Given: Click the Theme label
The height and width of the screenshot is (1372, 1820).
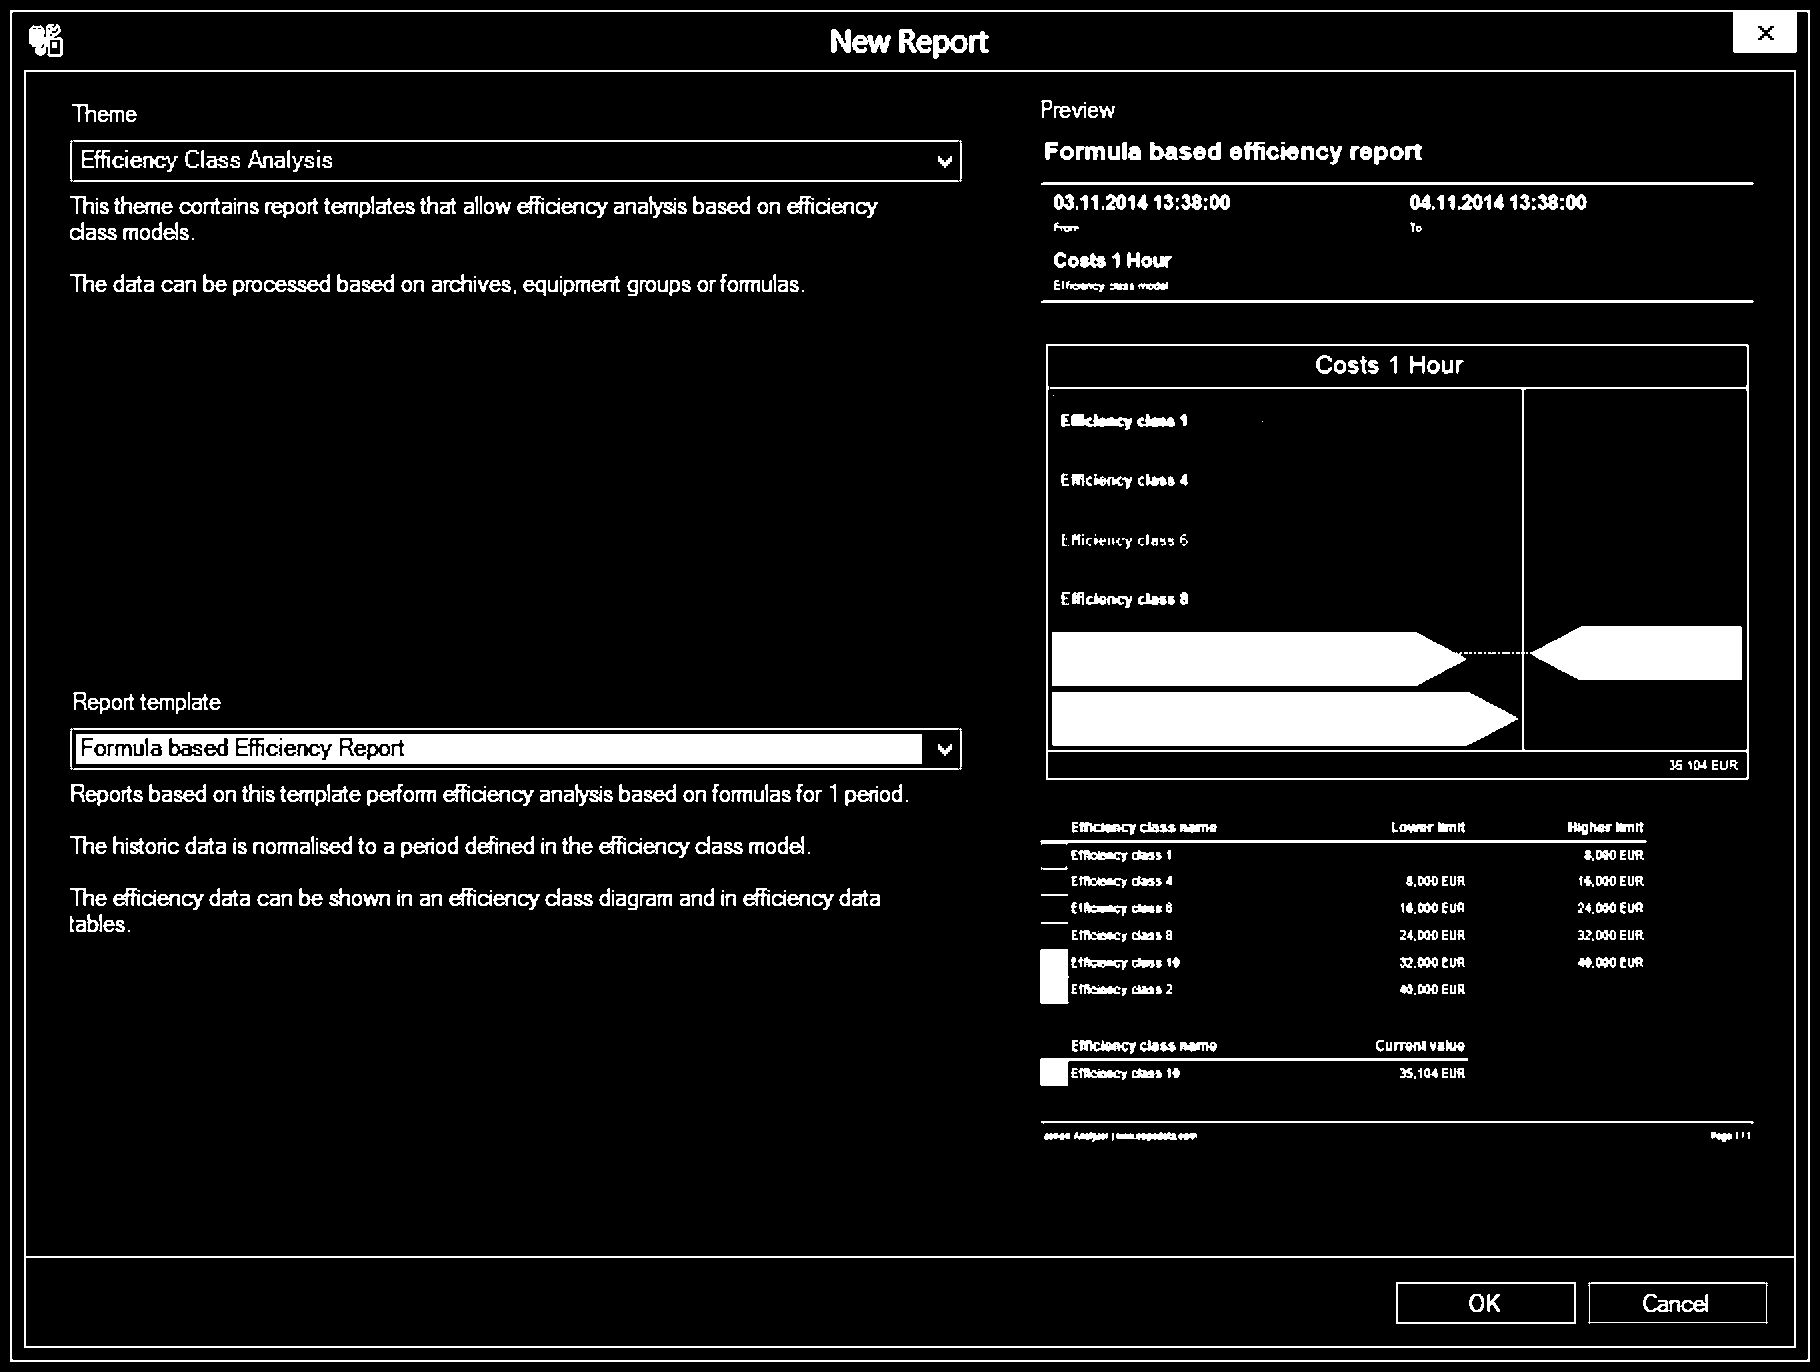Looking at the screenshot, I should pyautogui.click(x=104, y=114).
